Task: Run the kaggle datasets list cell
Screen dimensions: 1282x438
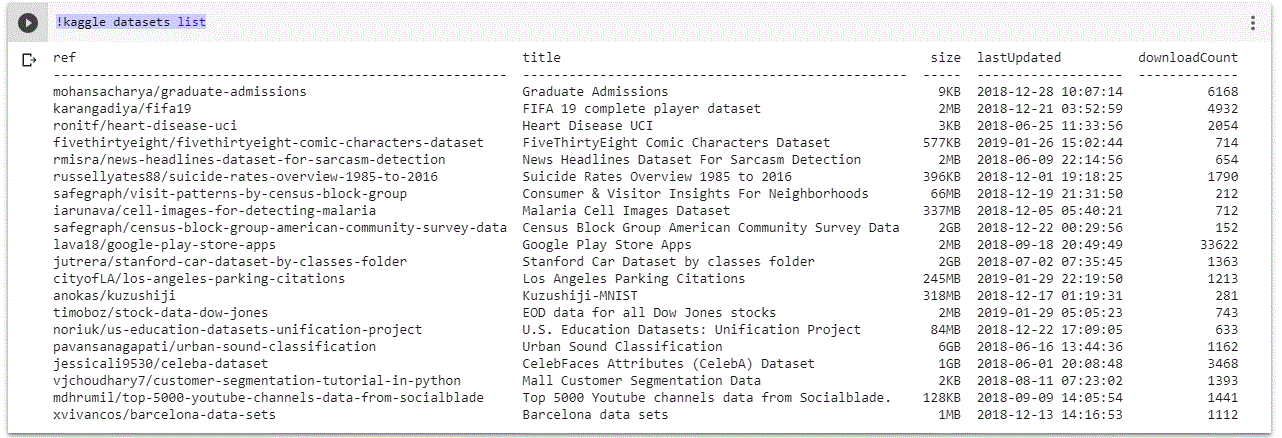Action: pos(27,22)
